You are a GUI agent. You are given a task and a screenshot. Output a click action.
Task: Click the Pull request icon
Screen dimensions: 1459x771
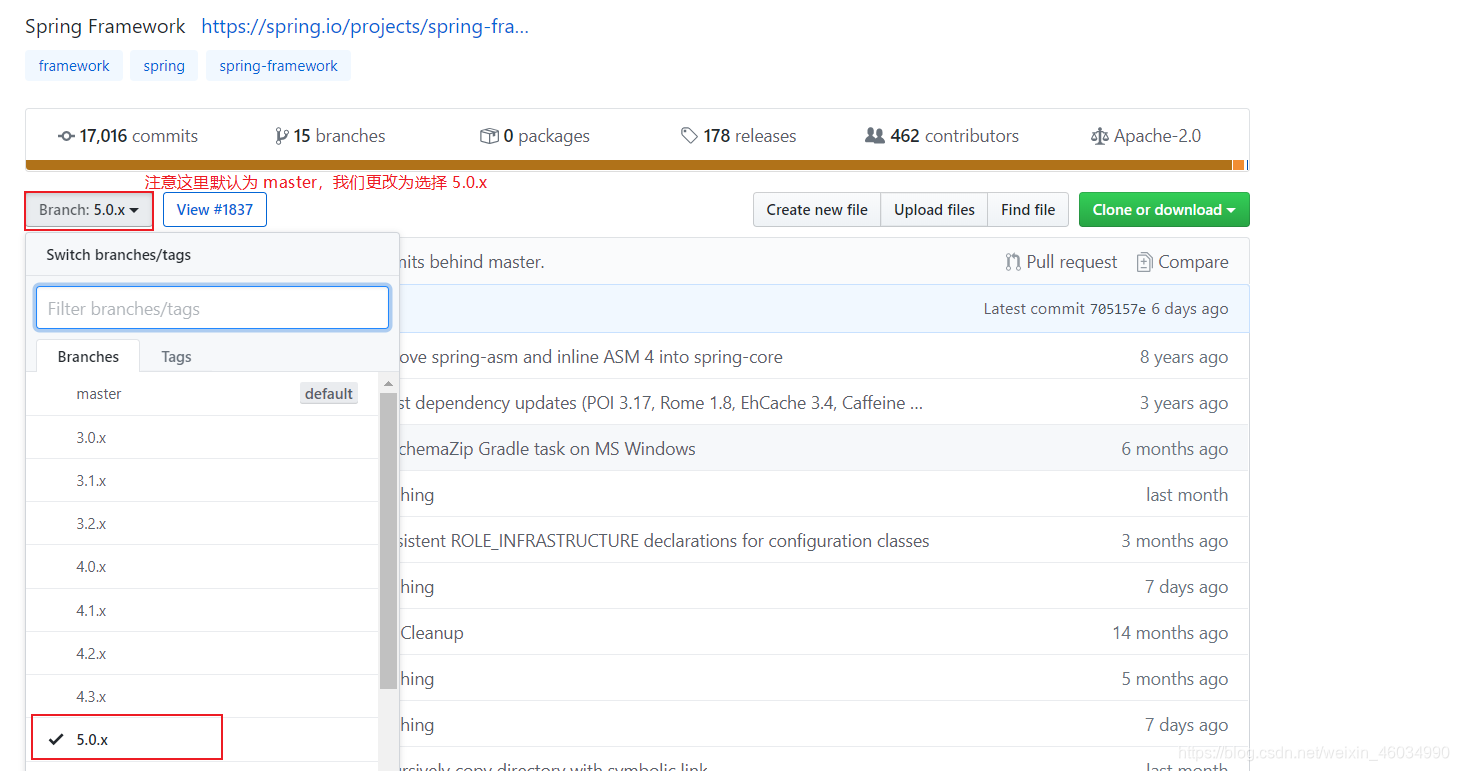coord(1013,262)
